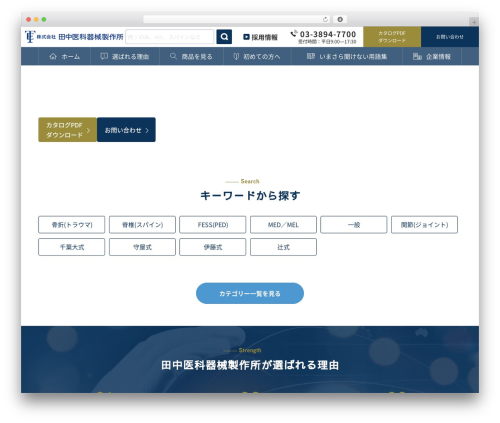This screenshot has height=423, width=500.
Task: Click the browser address bar
Action: pos(237,19)
